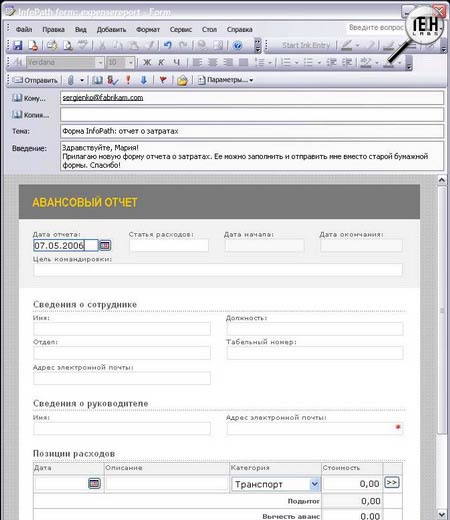Click the Undo arrow icon

click(x=168, y=45)
